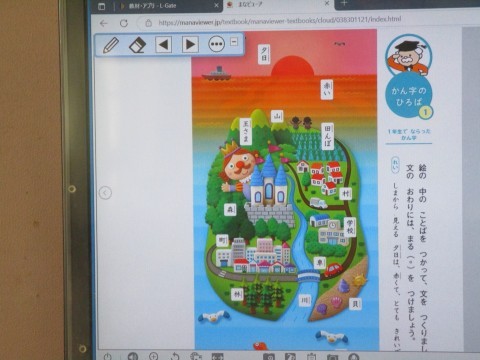
Task: Click the zoom-in magnifier at bottom
Action: click(153, 356)
